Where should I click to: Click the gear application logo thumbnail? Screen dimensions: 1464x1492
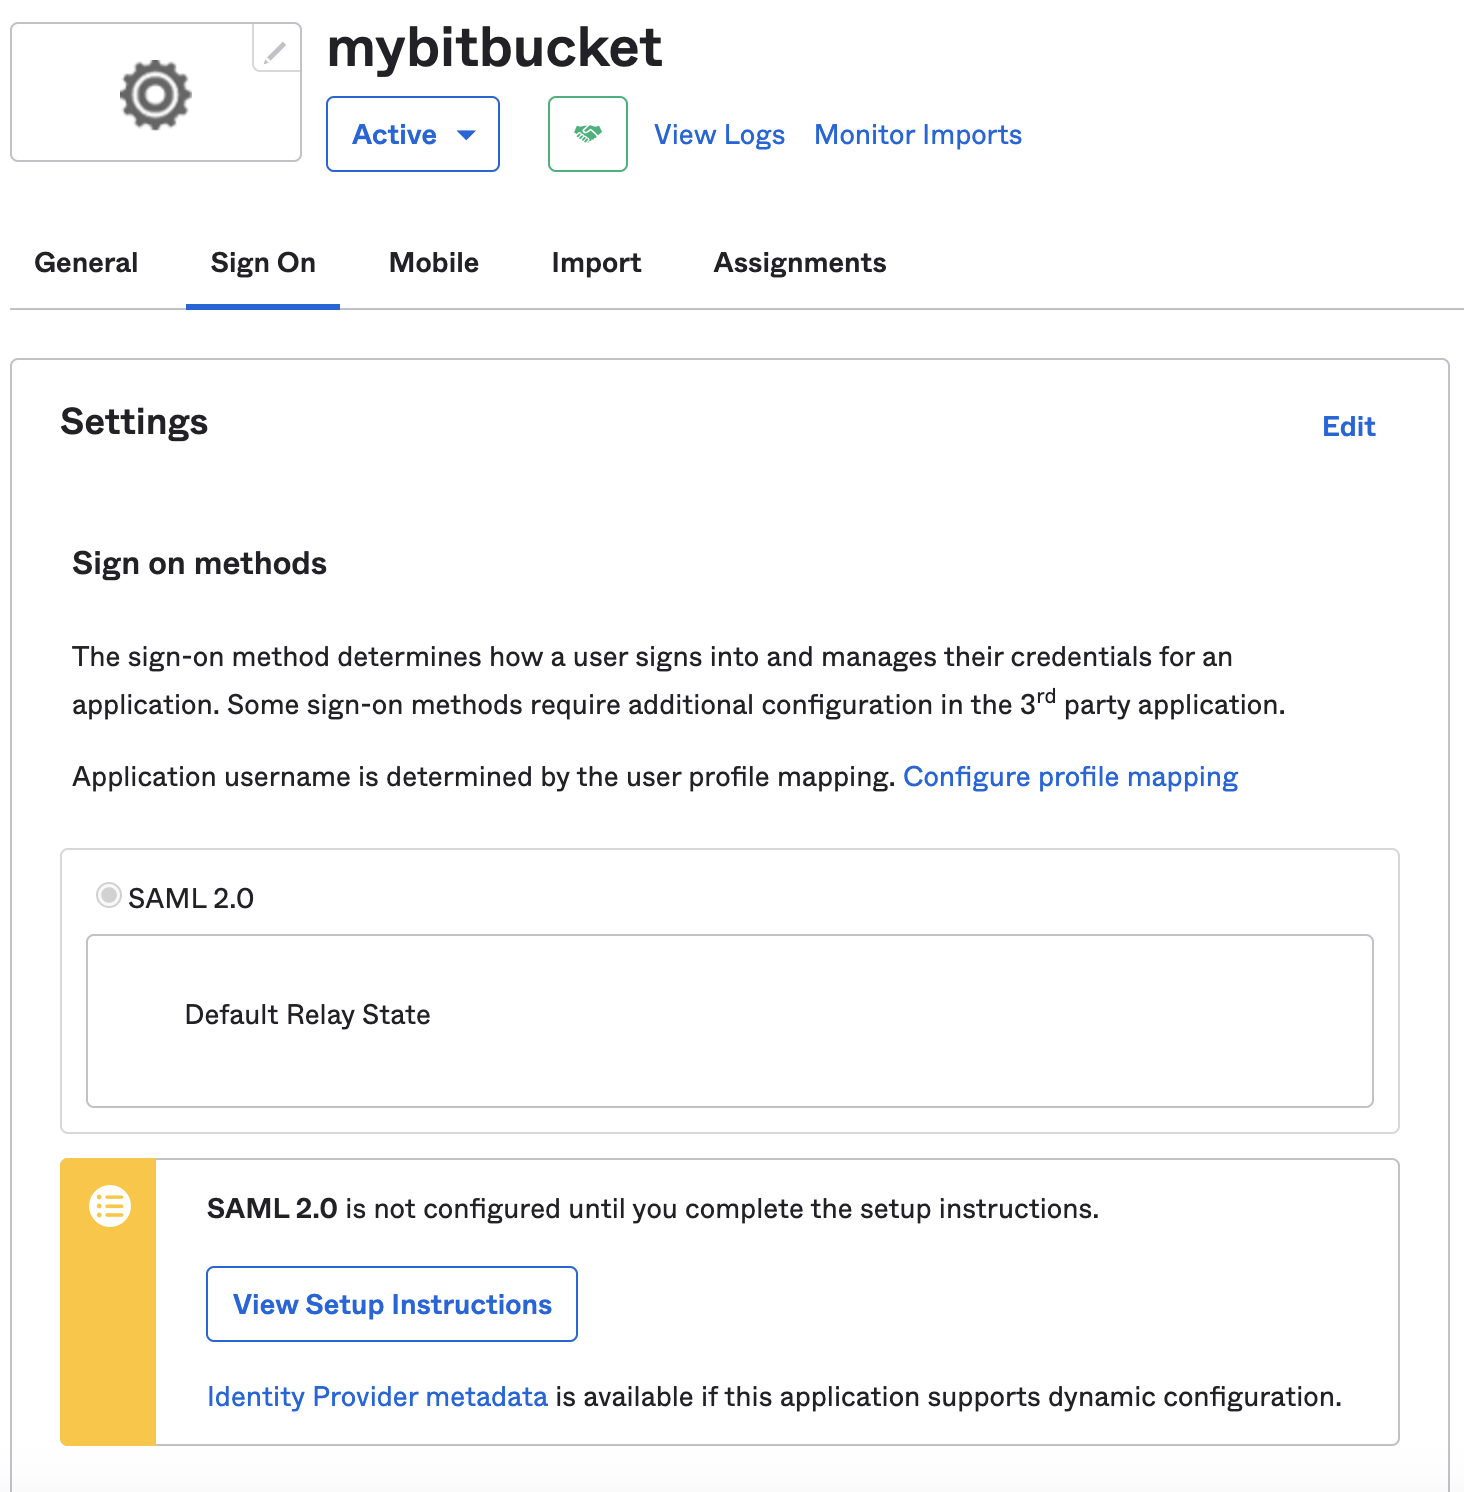(155, 94)
